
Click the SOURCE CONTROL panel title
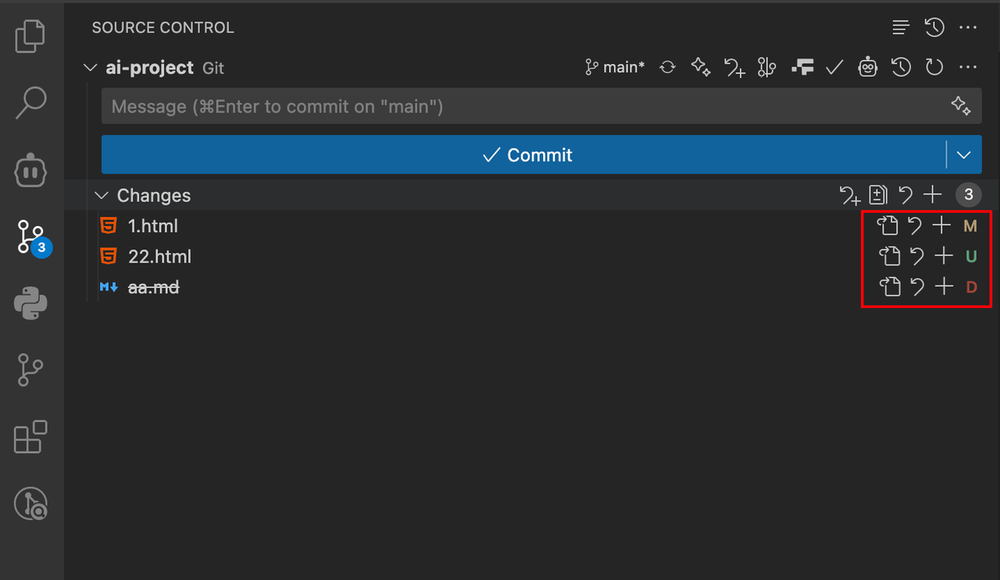tap(162, 27)
